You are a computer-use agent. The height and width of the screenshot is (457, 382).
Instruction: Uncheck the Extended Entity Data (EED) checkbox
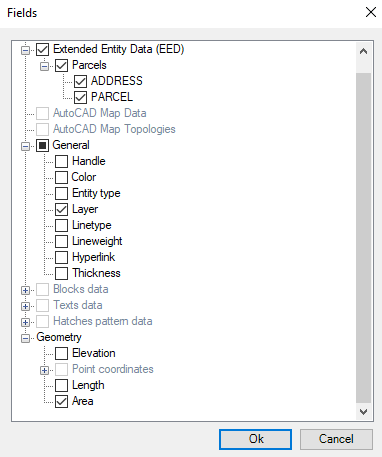click(43, 49)
